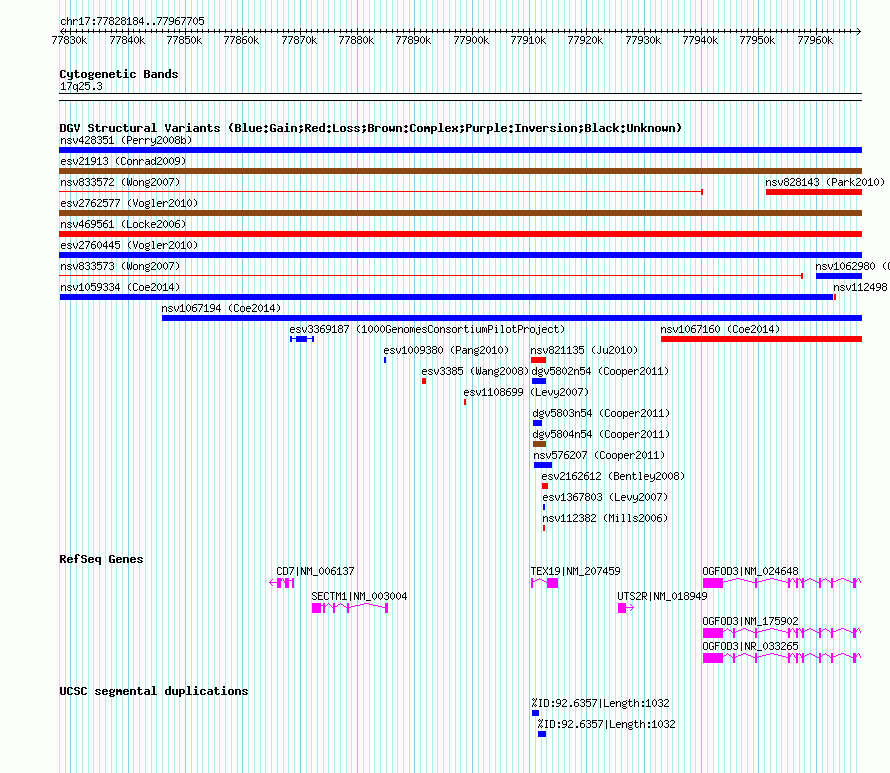Select nsv112382 (Mills2006) label

[605, 518]
